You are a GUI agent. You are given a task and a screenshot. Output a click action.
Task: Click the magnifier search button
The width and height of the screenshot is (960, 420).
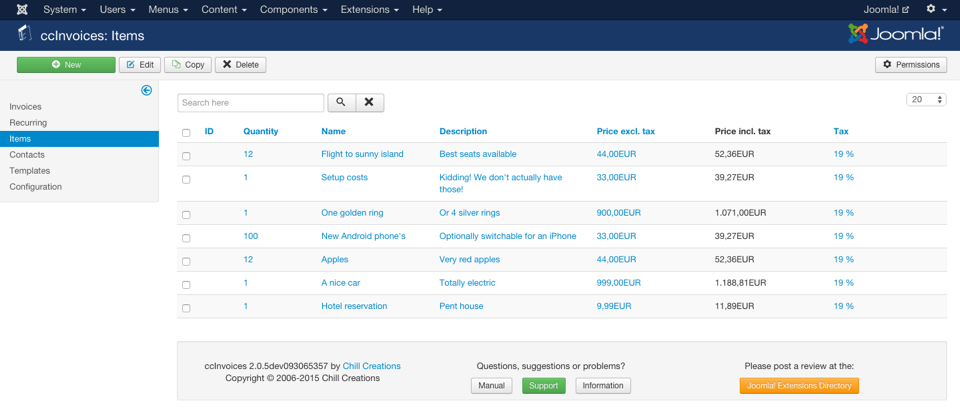coord(341,102)
